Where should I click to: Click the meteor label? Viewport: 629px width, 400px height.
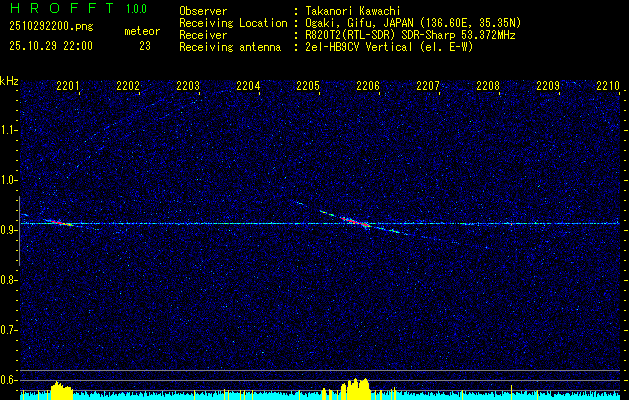pyautogui.click(x=141, y=32)
